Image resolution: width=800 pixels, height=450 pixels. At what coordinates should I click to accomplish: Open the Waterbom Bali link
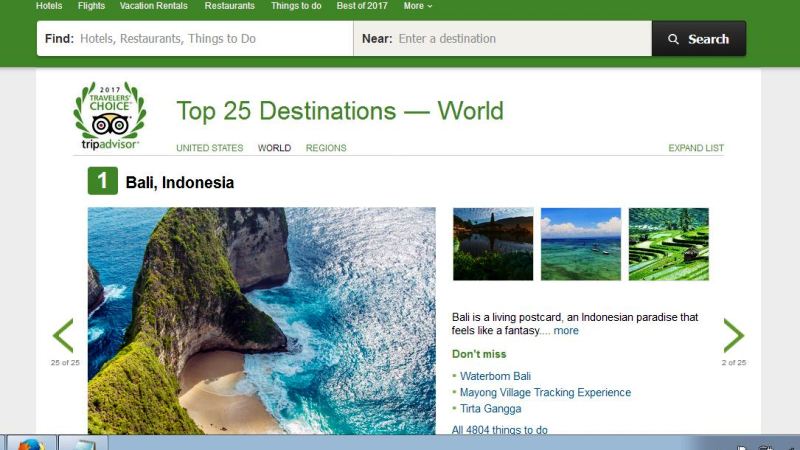click(x=495, y=376)
